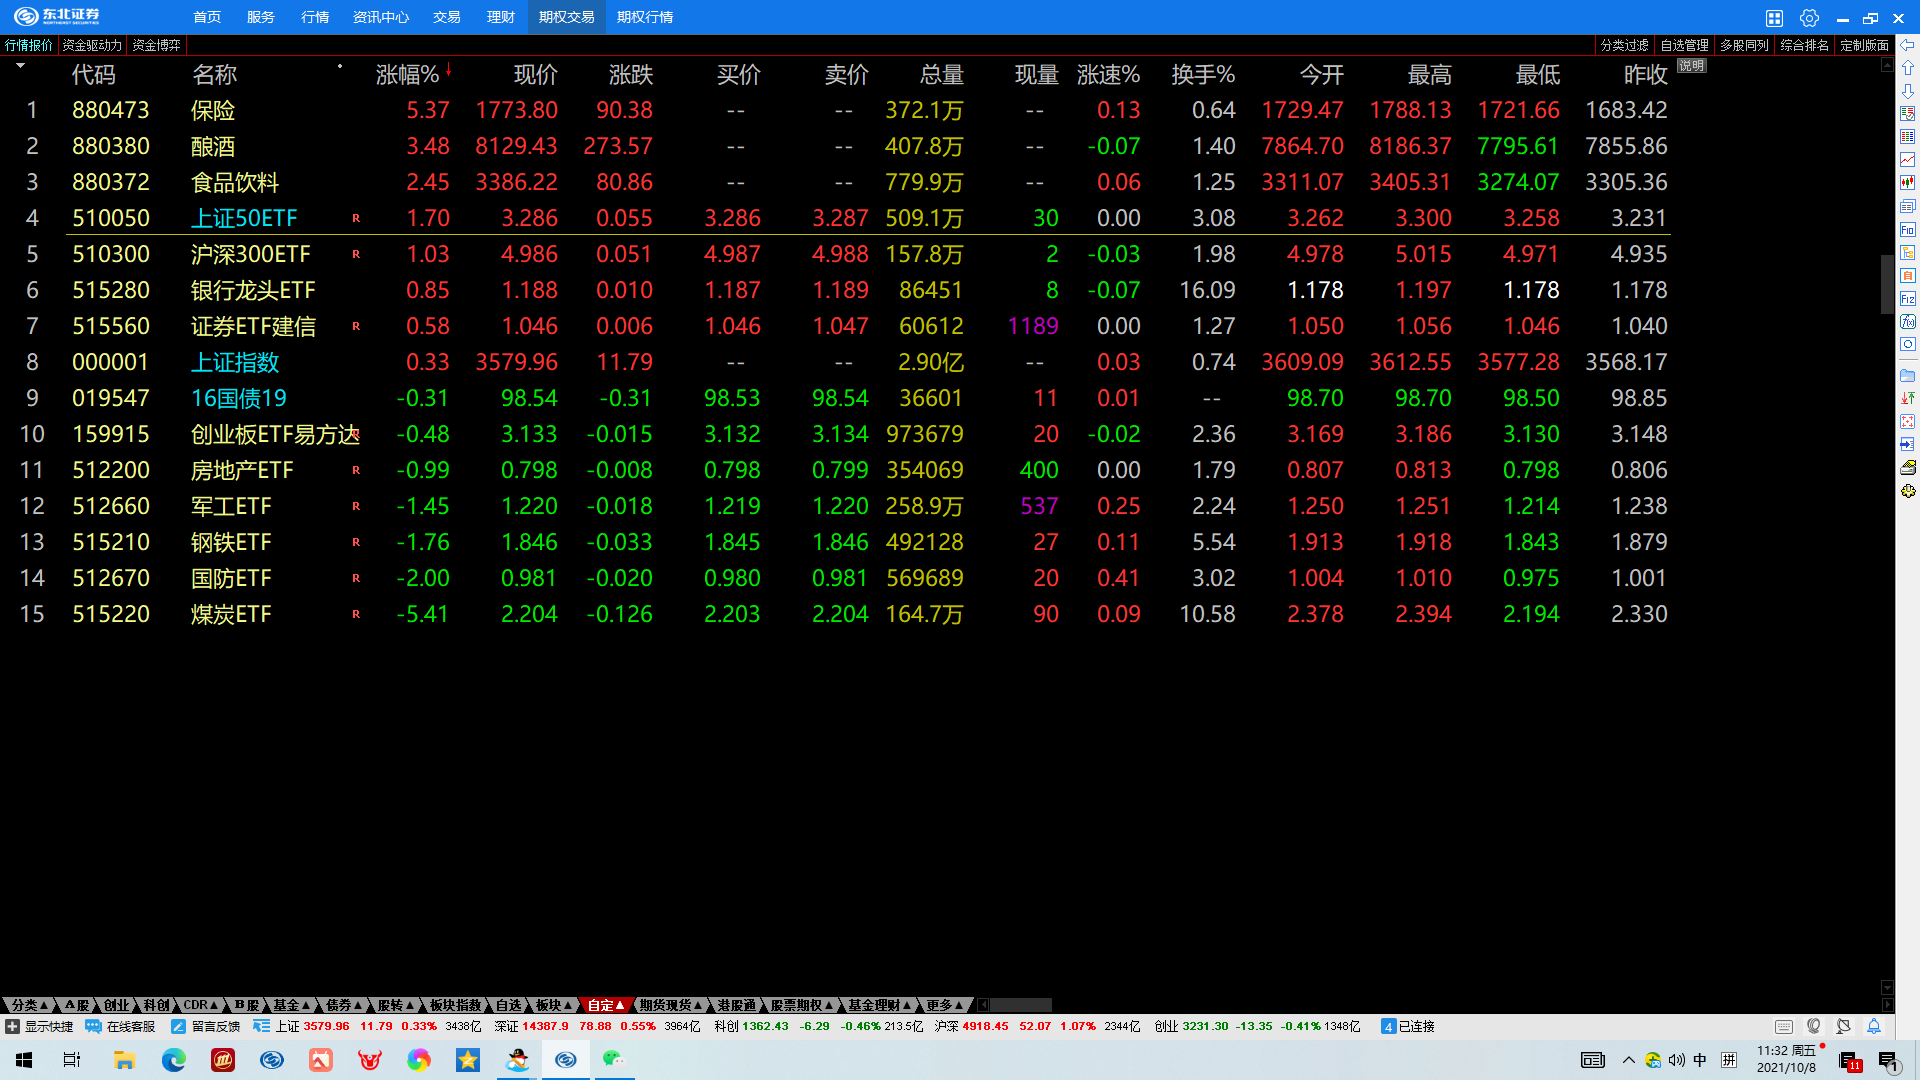This screenshot has height=1080, width=1920.
Task: Expand the 分类 bottom tab dropdown
Action: (x=29, y=1005)
